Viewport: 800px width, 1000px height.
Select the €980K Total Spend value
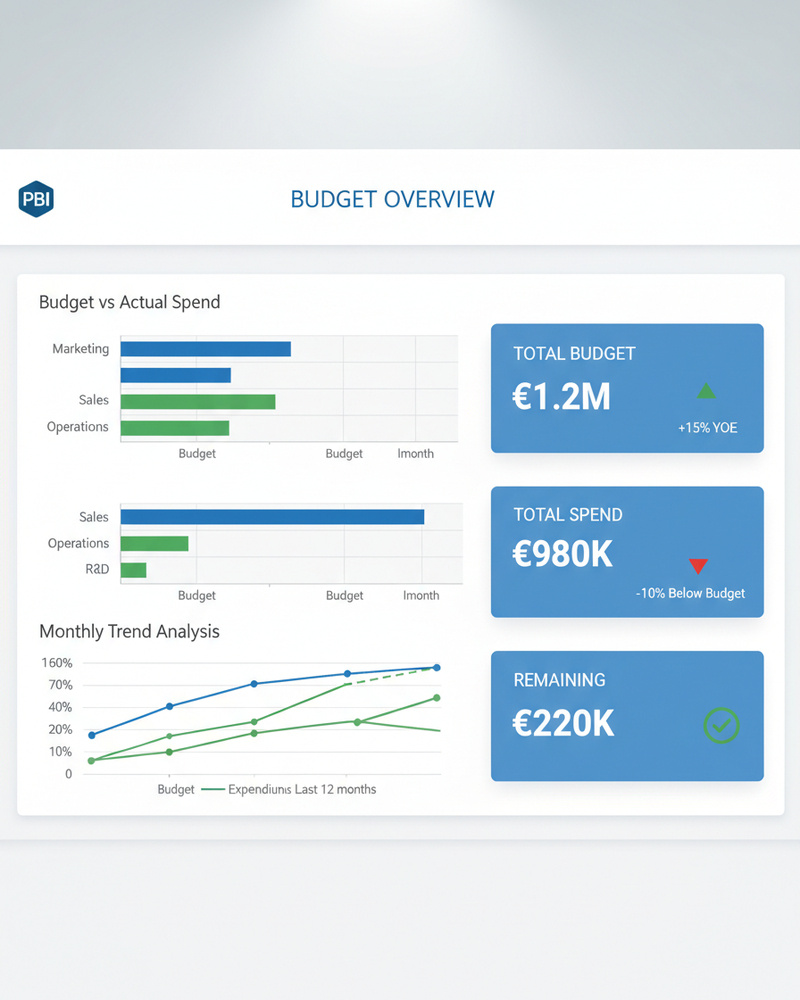click(562, 555)
